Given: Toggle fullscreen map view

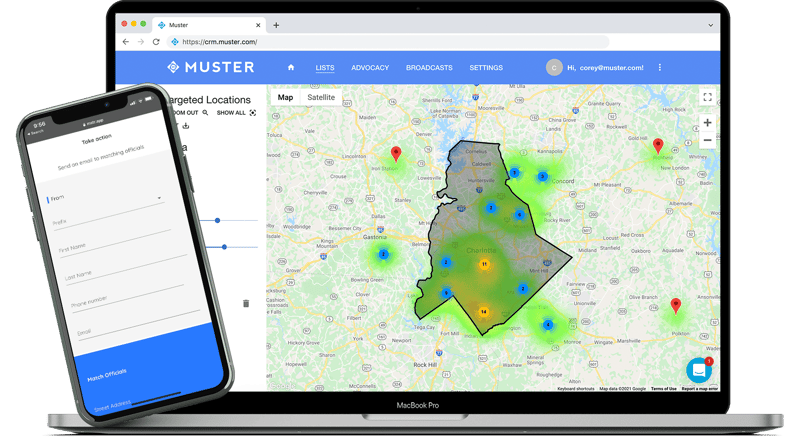Looking at the screenshot, I should coord(707,97).
